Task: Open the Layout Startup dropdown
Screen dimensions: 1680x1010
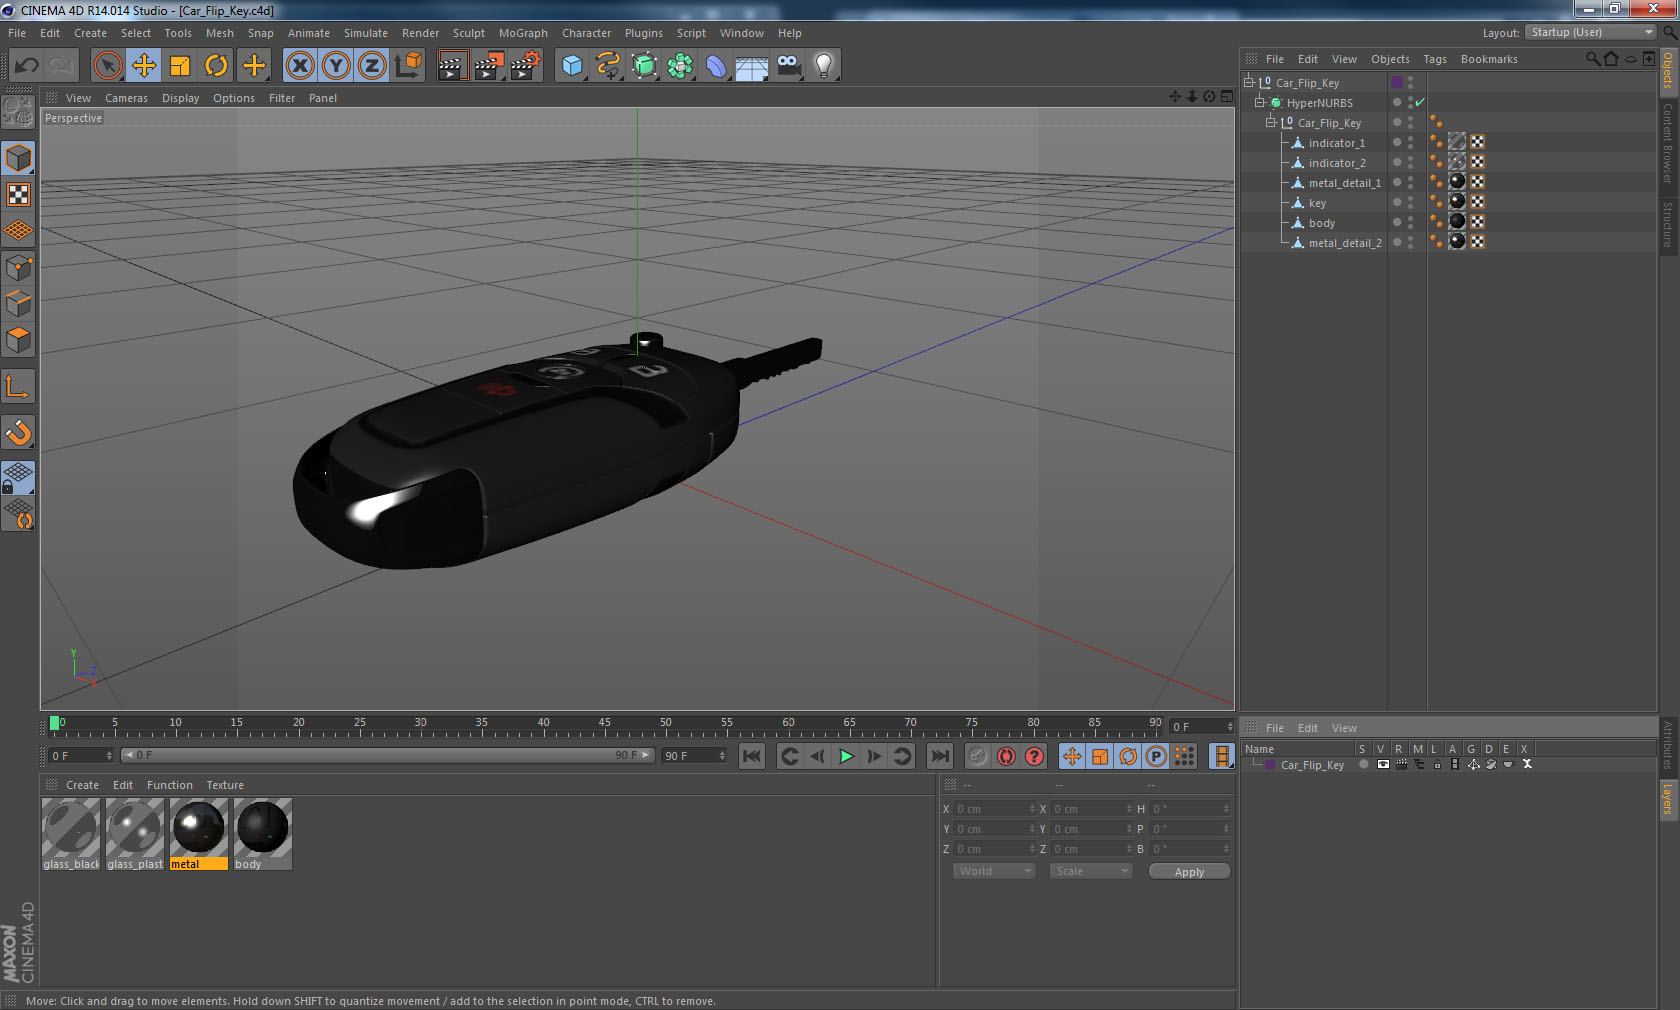Action: tap(1591, 32)
